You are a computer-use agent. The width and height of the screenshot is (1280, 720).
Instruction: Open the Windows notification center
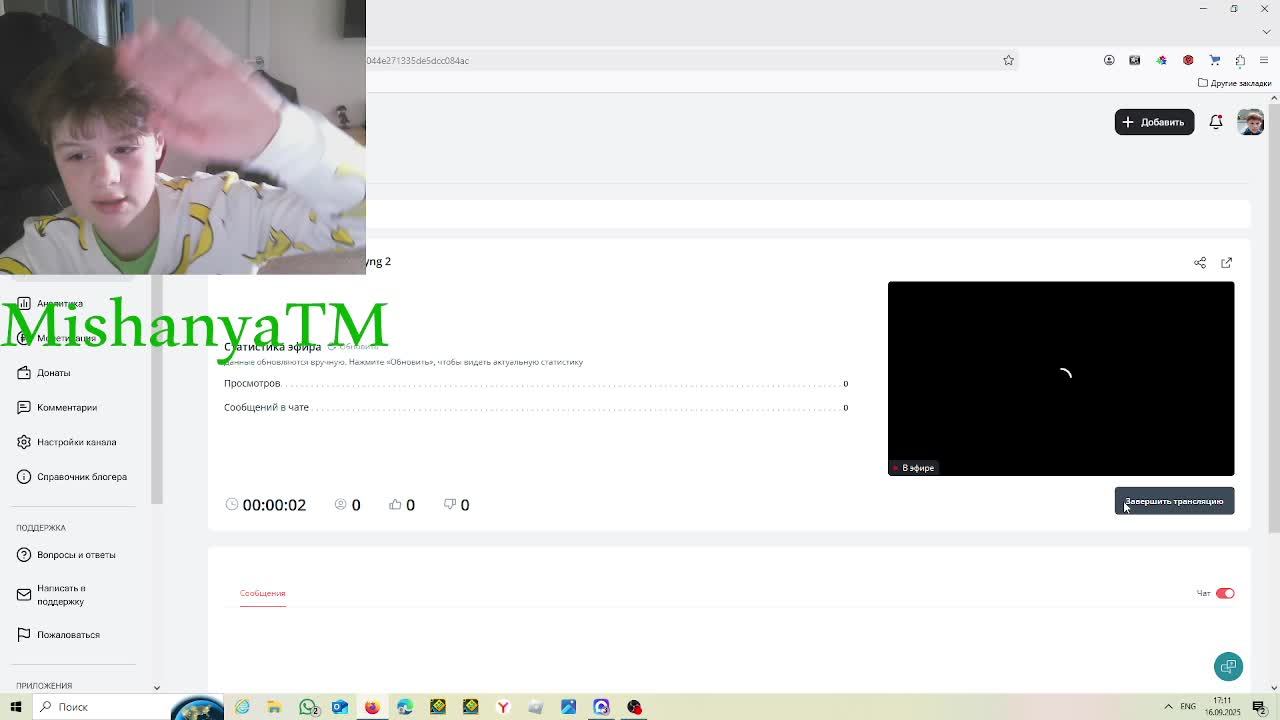[1259, 707]
